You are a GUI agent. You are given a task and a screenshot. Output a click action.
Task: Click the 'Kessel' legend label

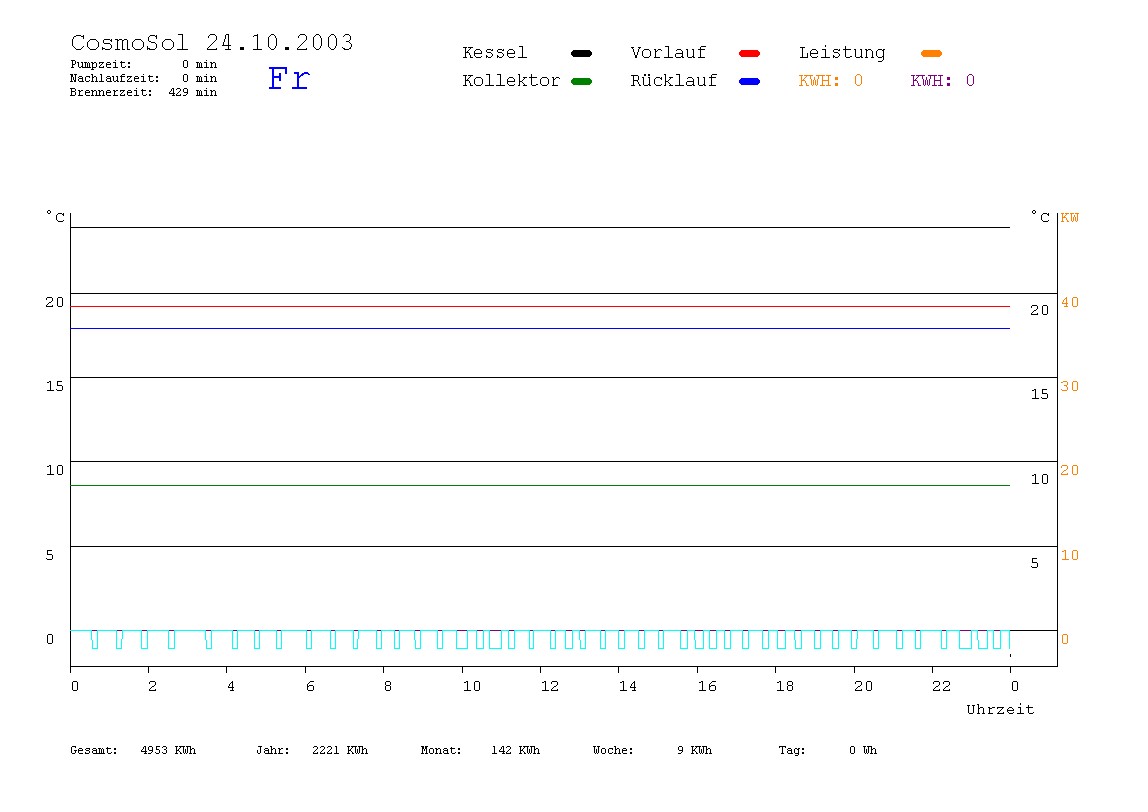coord(495,53)
